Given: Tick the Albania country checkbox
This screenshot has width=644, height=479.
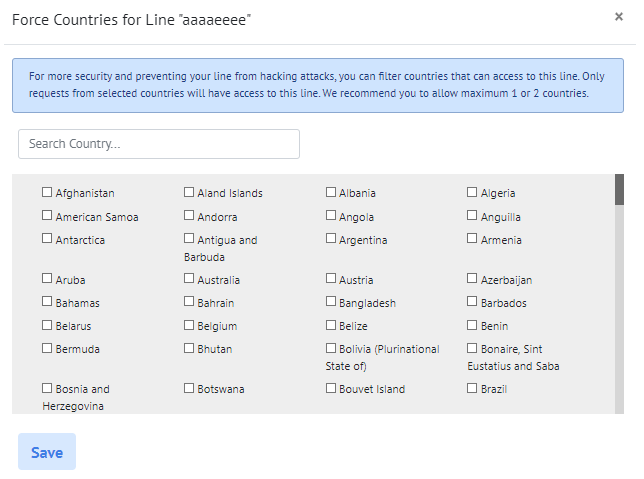Looking at the screenshot, I should (331, 192).
